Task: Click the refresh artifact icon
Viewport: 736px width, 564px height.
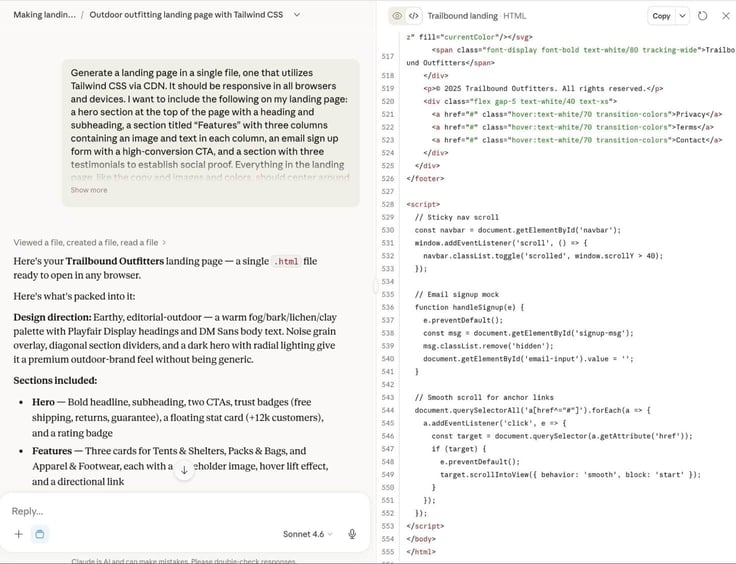Action: click(x=703, y=16)
